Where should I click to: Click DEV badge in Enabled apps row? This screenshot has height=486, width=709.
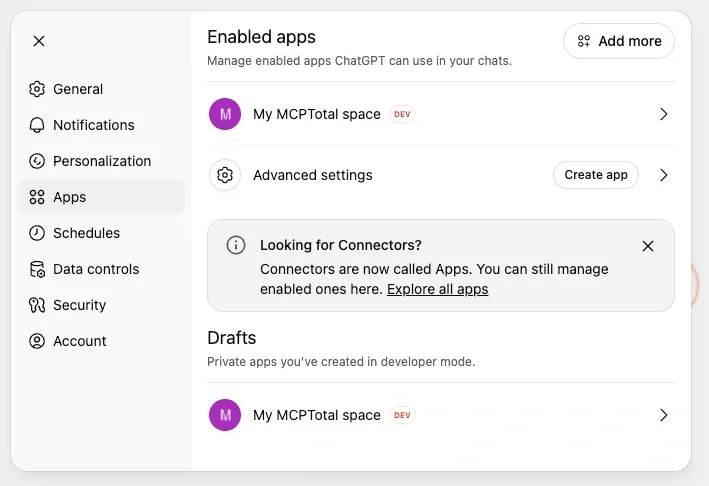pyautogui.click(x=402, y=114)
